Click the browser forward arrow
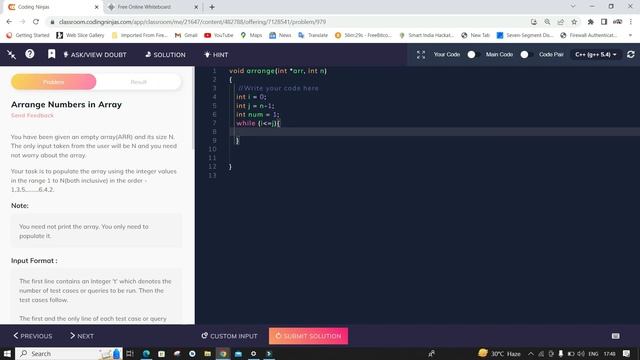Image resolution: width=640 pixels, height=360 pixels. 22,22
